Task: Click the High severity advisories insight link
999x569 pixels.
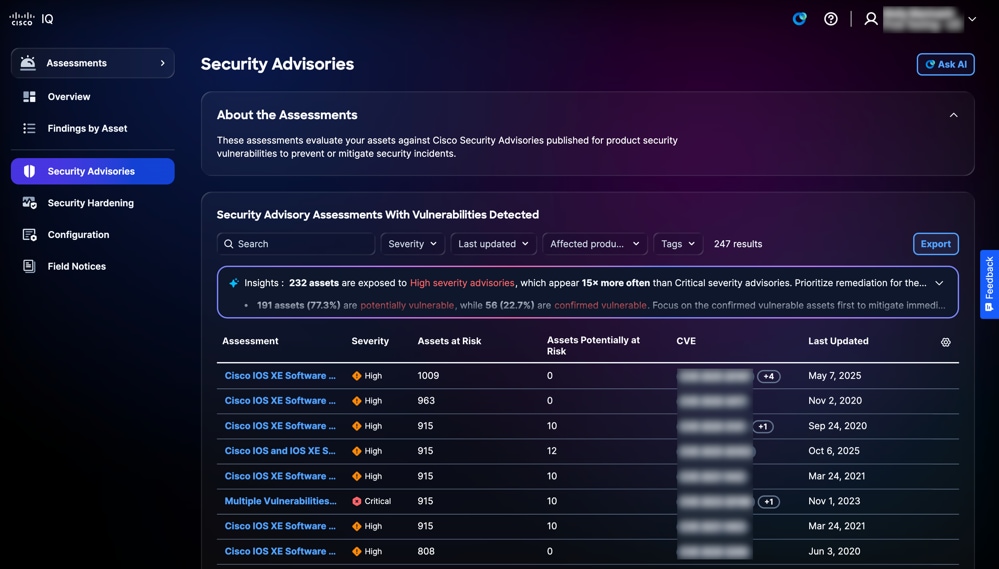Action: pyautogui.click(x=462, y=283)
